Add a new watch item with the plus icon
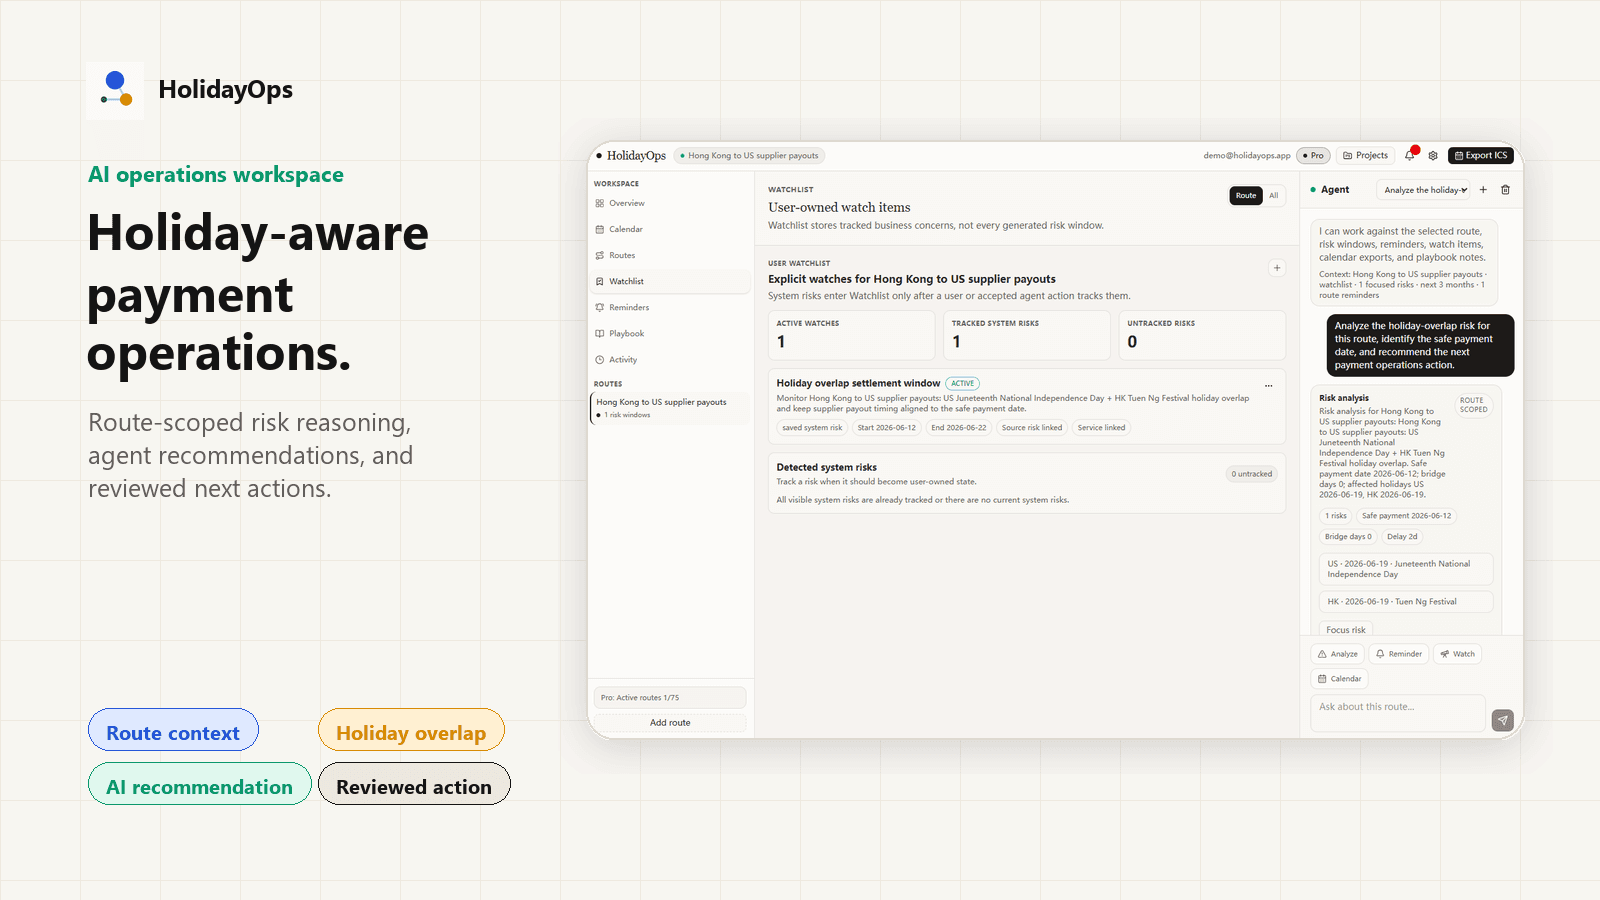This screenshot has height=900, width=1600. click(x=1277, y=268)
